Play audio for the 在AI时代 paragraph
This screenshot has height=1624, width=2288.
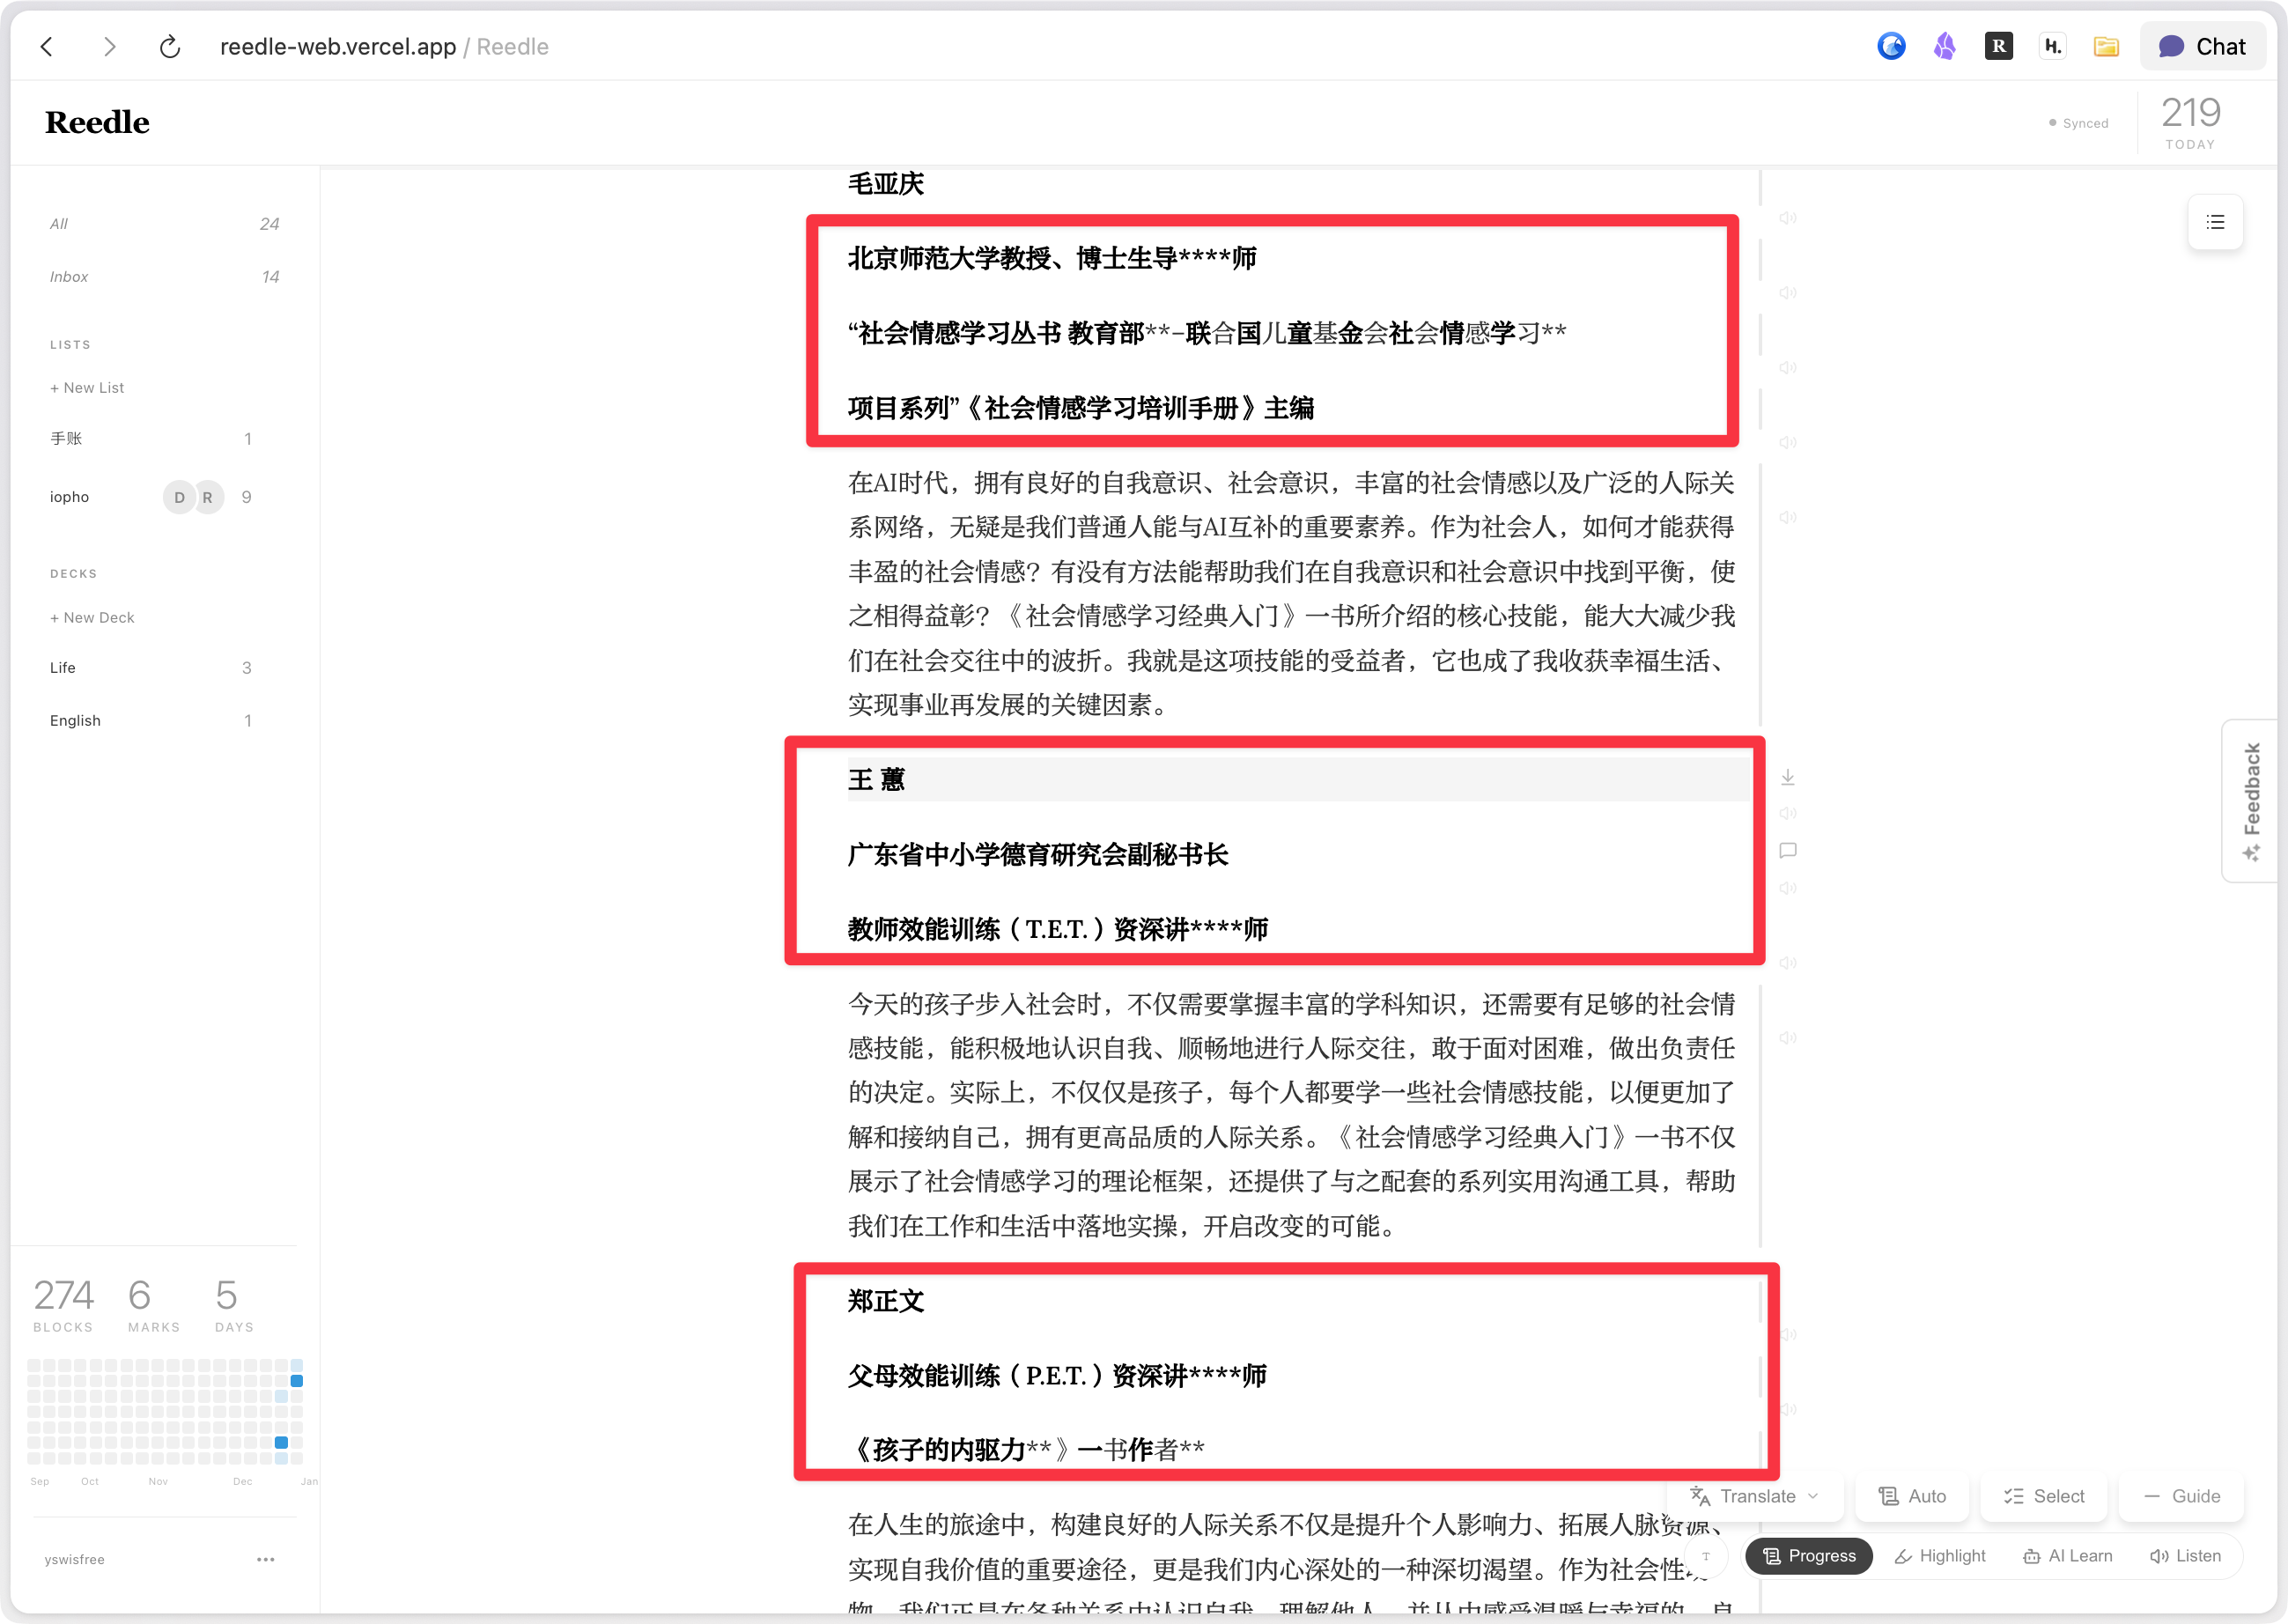1788,518
